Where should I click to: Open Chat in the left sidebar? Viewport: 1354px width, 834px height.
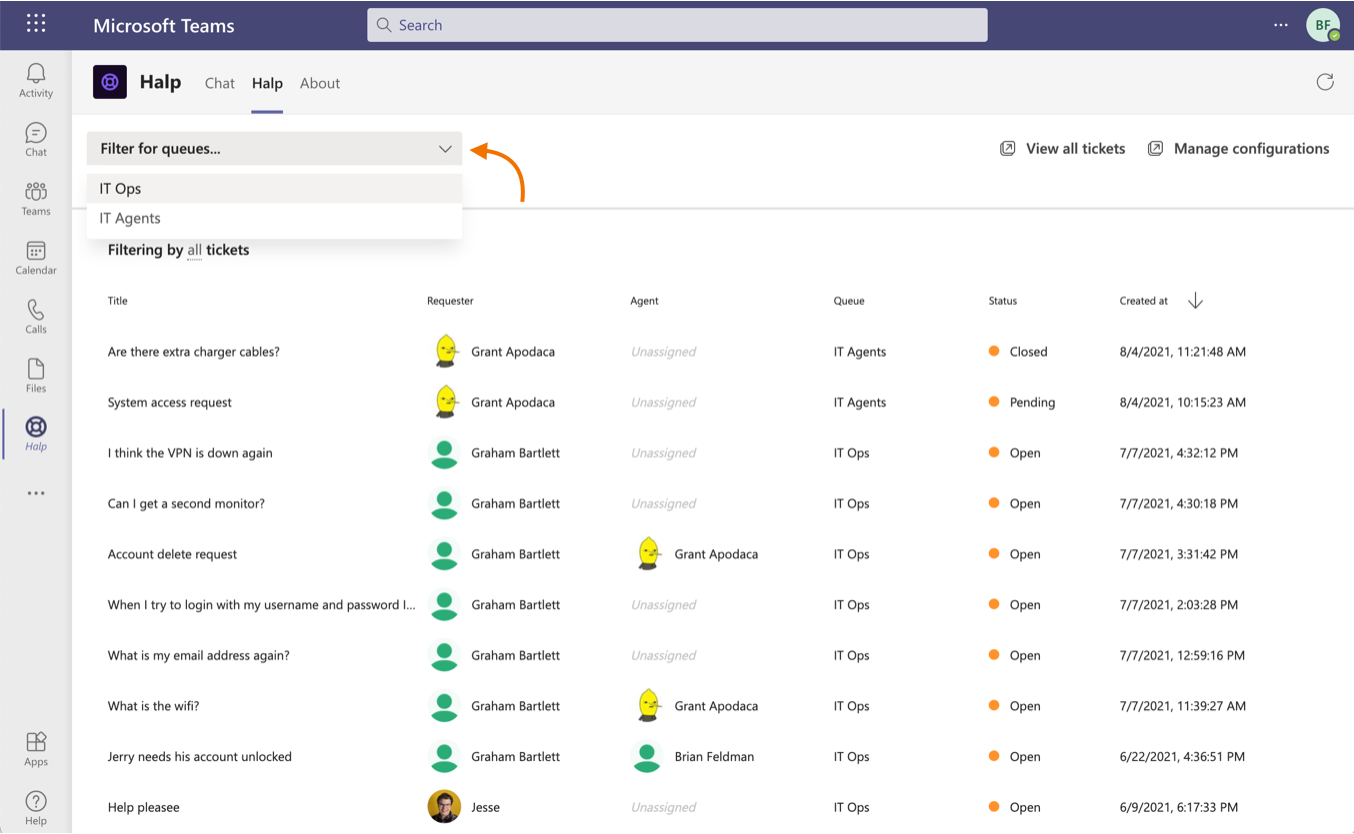click(36, 139)
